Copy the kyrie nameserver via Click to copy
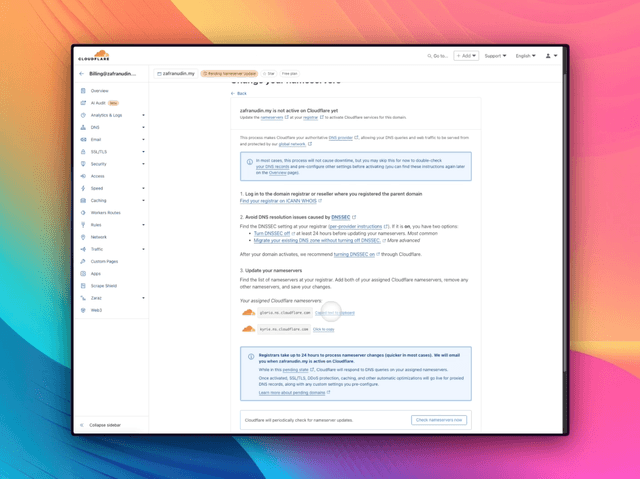Screen dimensions: 640x479 324,329
